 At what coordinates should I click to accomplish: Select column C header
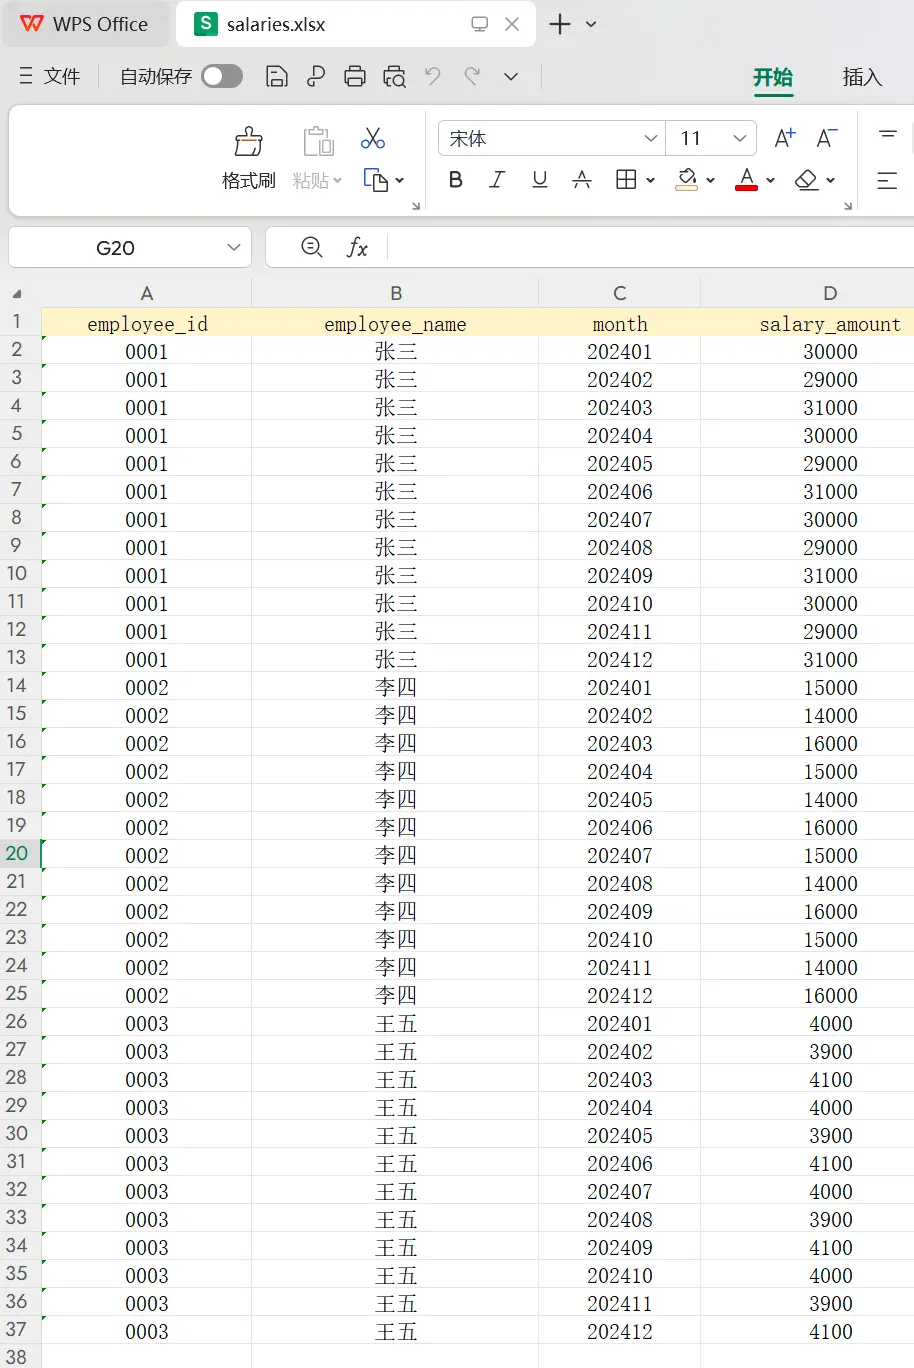click(620, 293)
